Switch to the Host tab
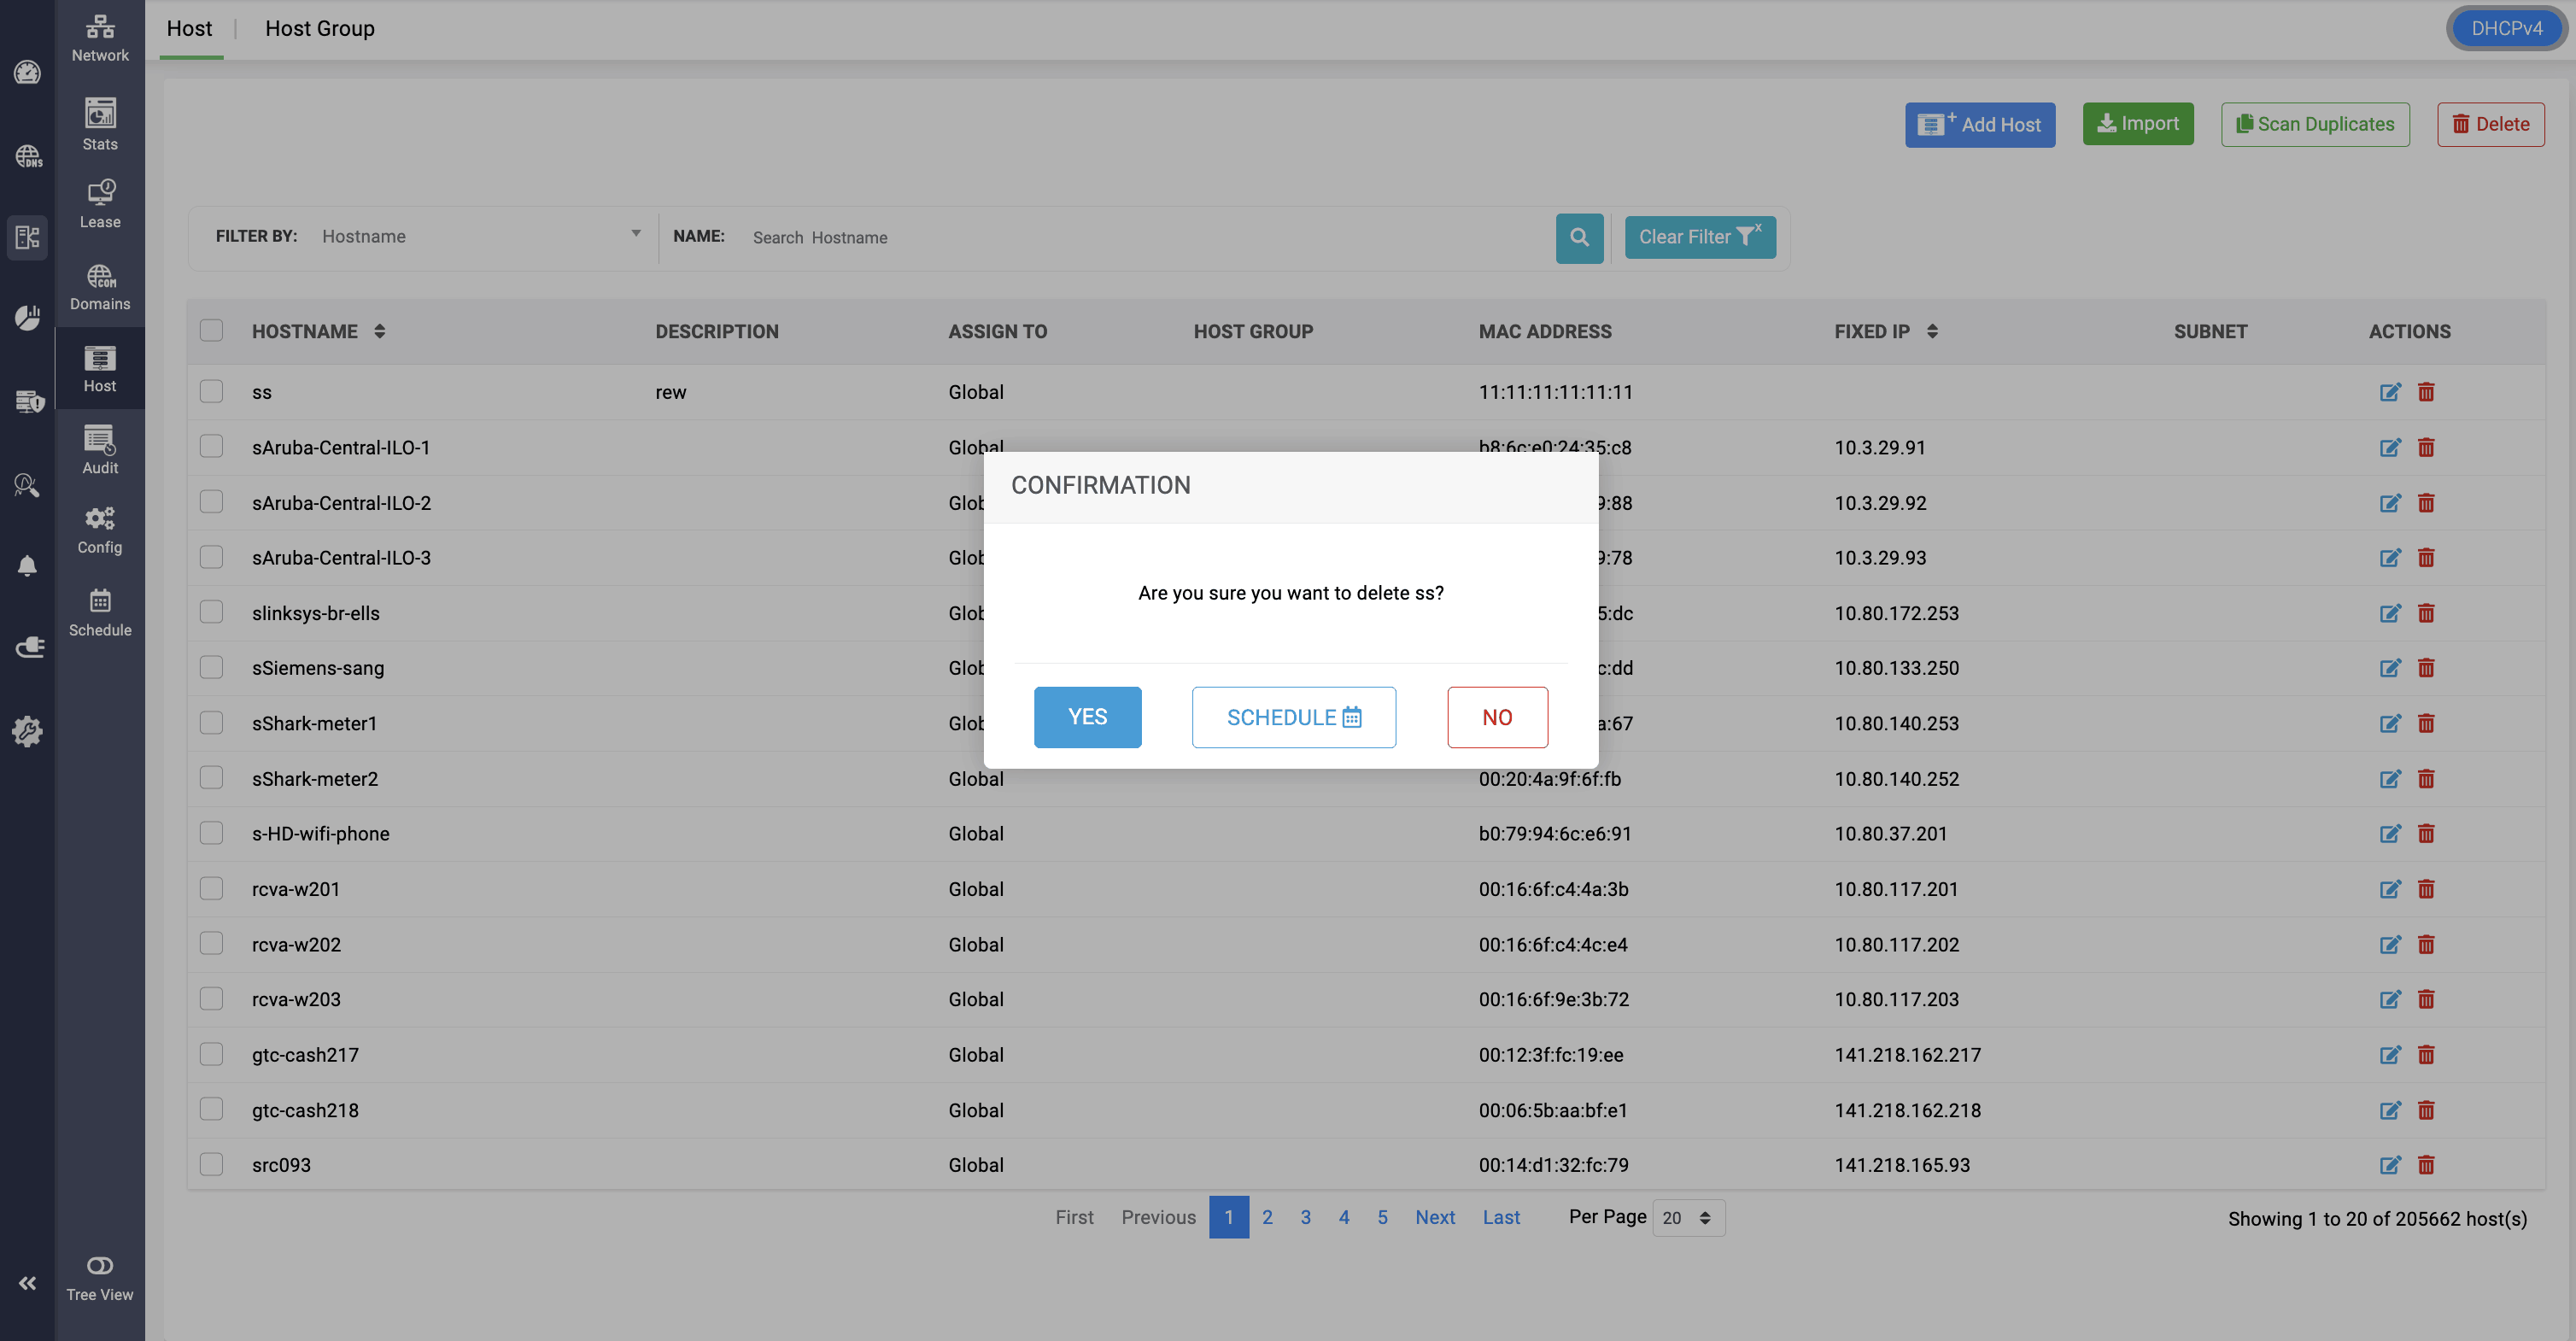 tap(190, 28)
